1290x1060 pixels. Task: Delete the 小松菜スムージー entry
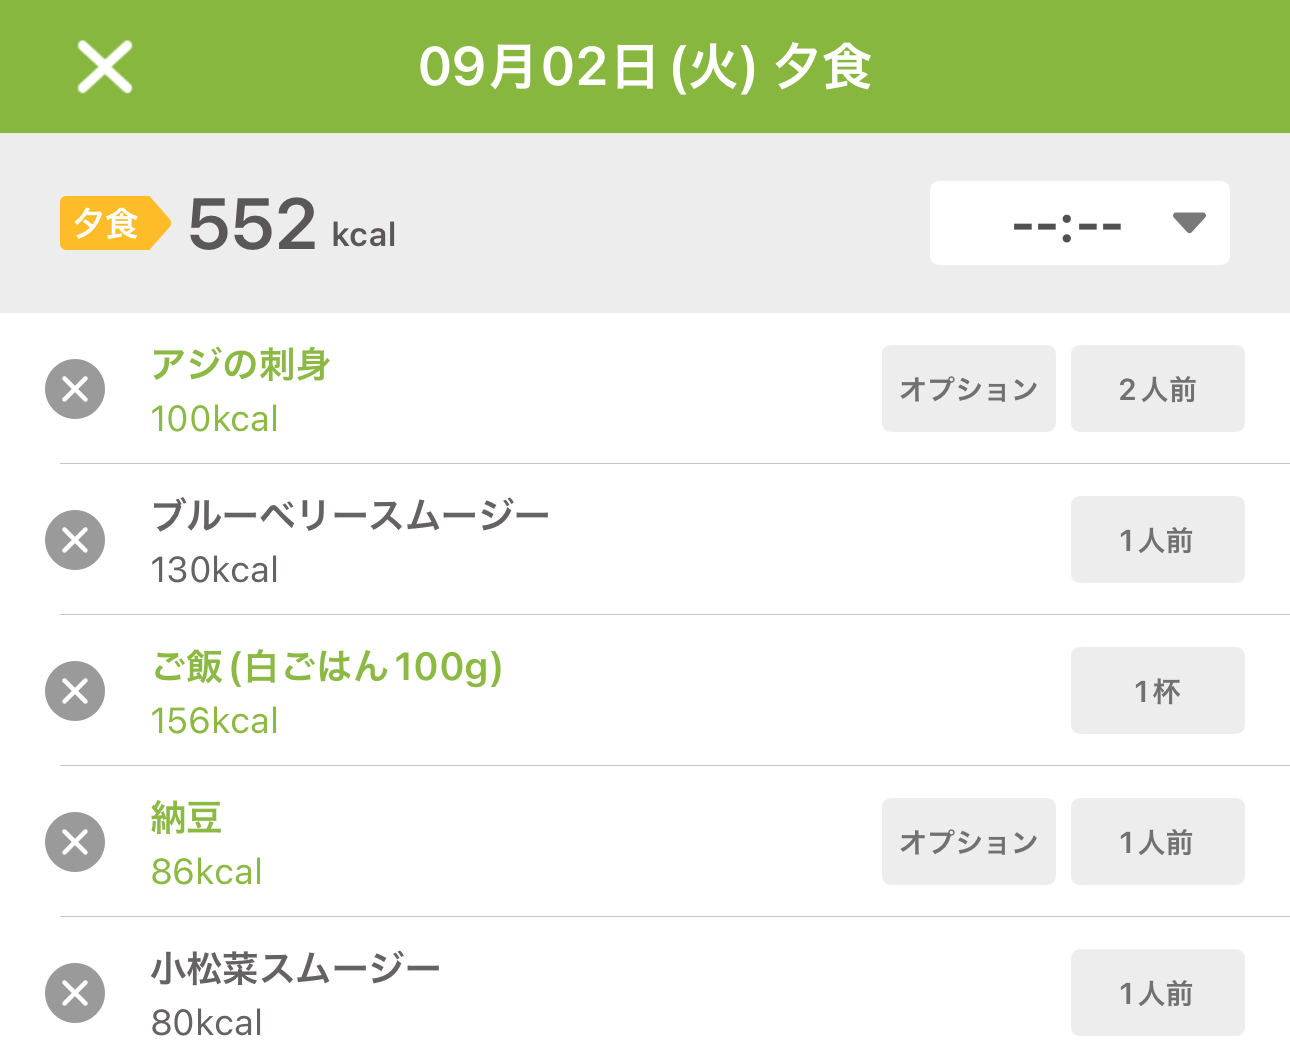tap(75, 993)
